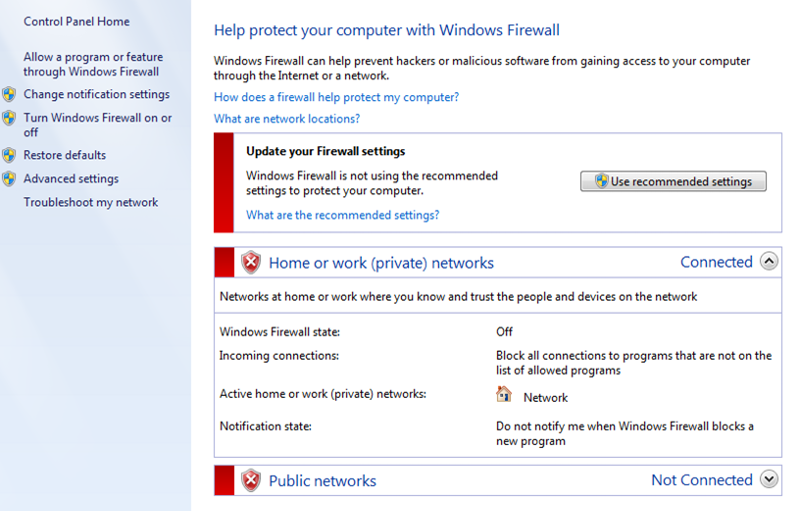Screen dimensions: 800x511
Task: Click the shield icon inside Use recommended settings button
Action: click(602, 181)
